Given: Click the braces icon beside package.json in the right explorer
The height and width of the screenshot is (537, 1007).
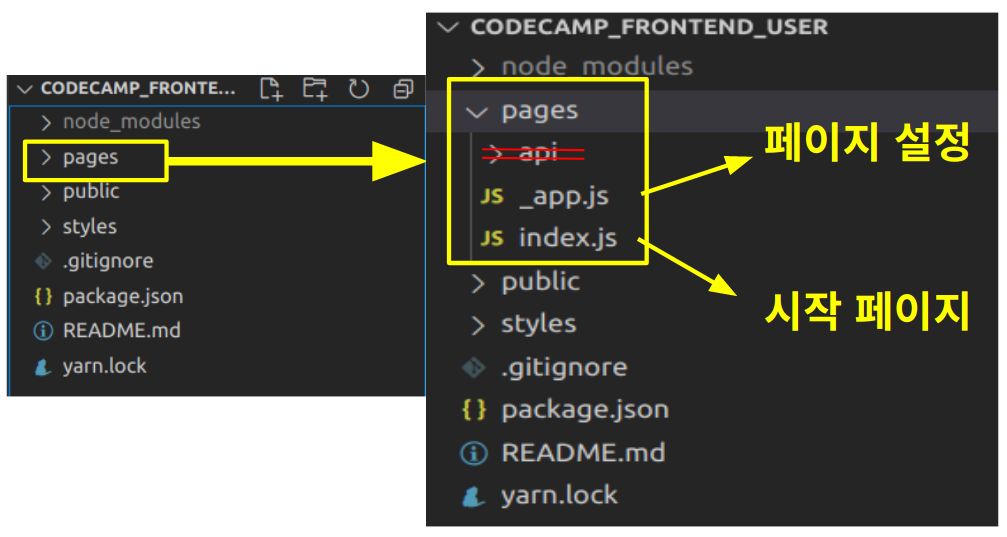Looking at the screenshot, I should coord(474,410).
